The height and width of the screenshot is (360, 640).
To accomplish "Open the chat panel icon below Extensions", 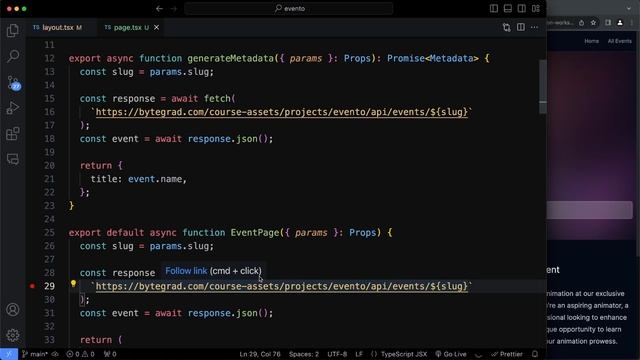I will [x=13, y=159].
